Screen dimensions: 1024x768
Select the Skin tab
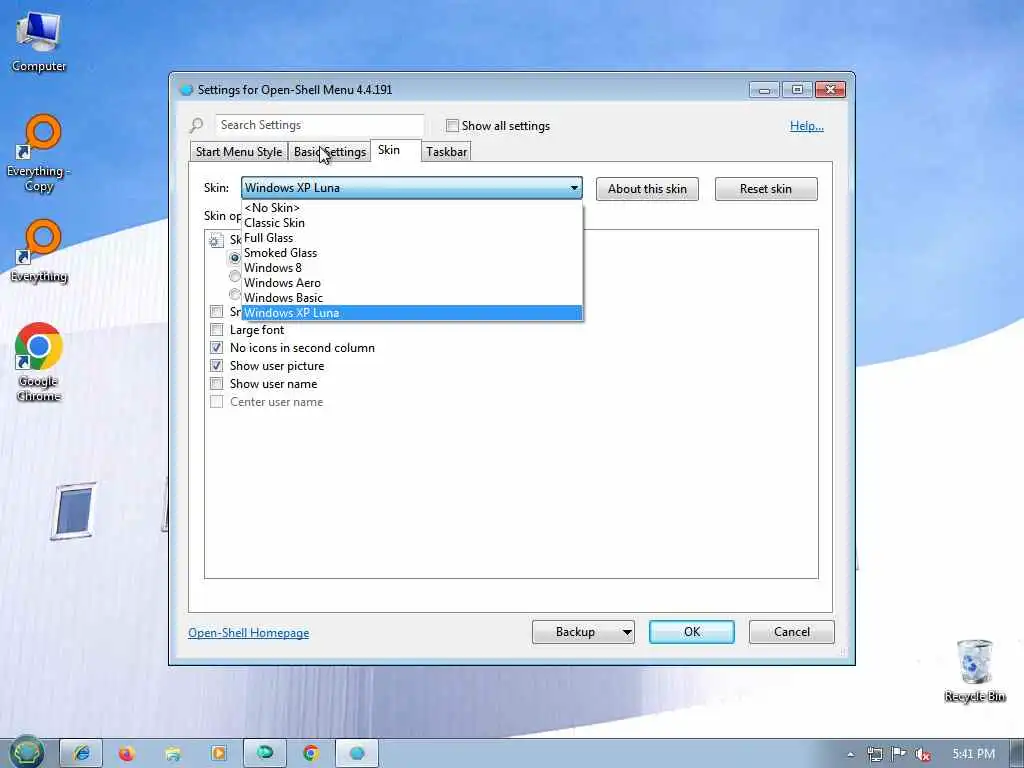396,150
